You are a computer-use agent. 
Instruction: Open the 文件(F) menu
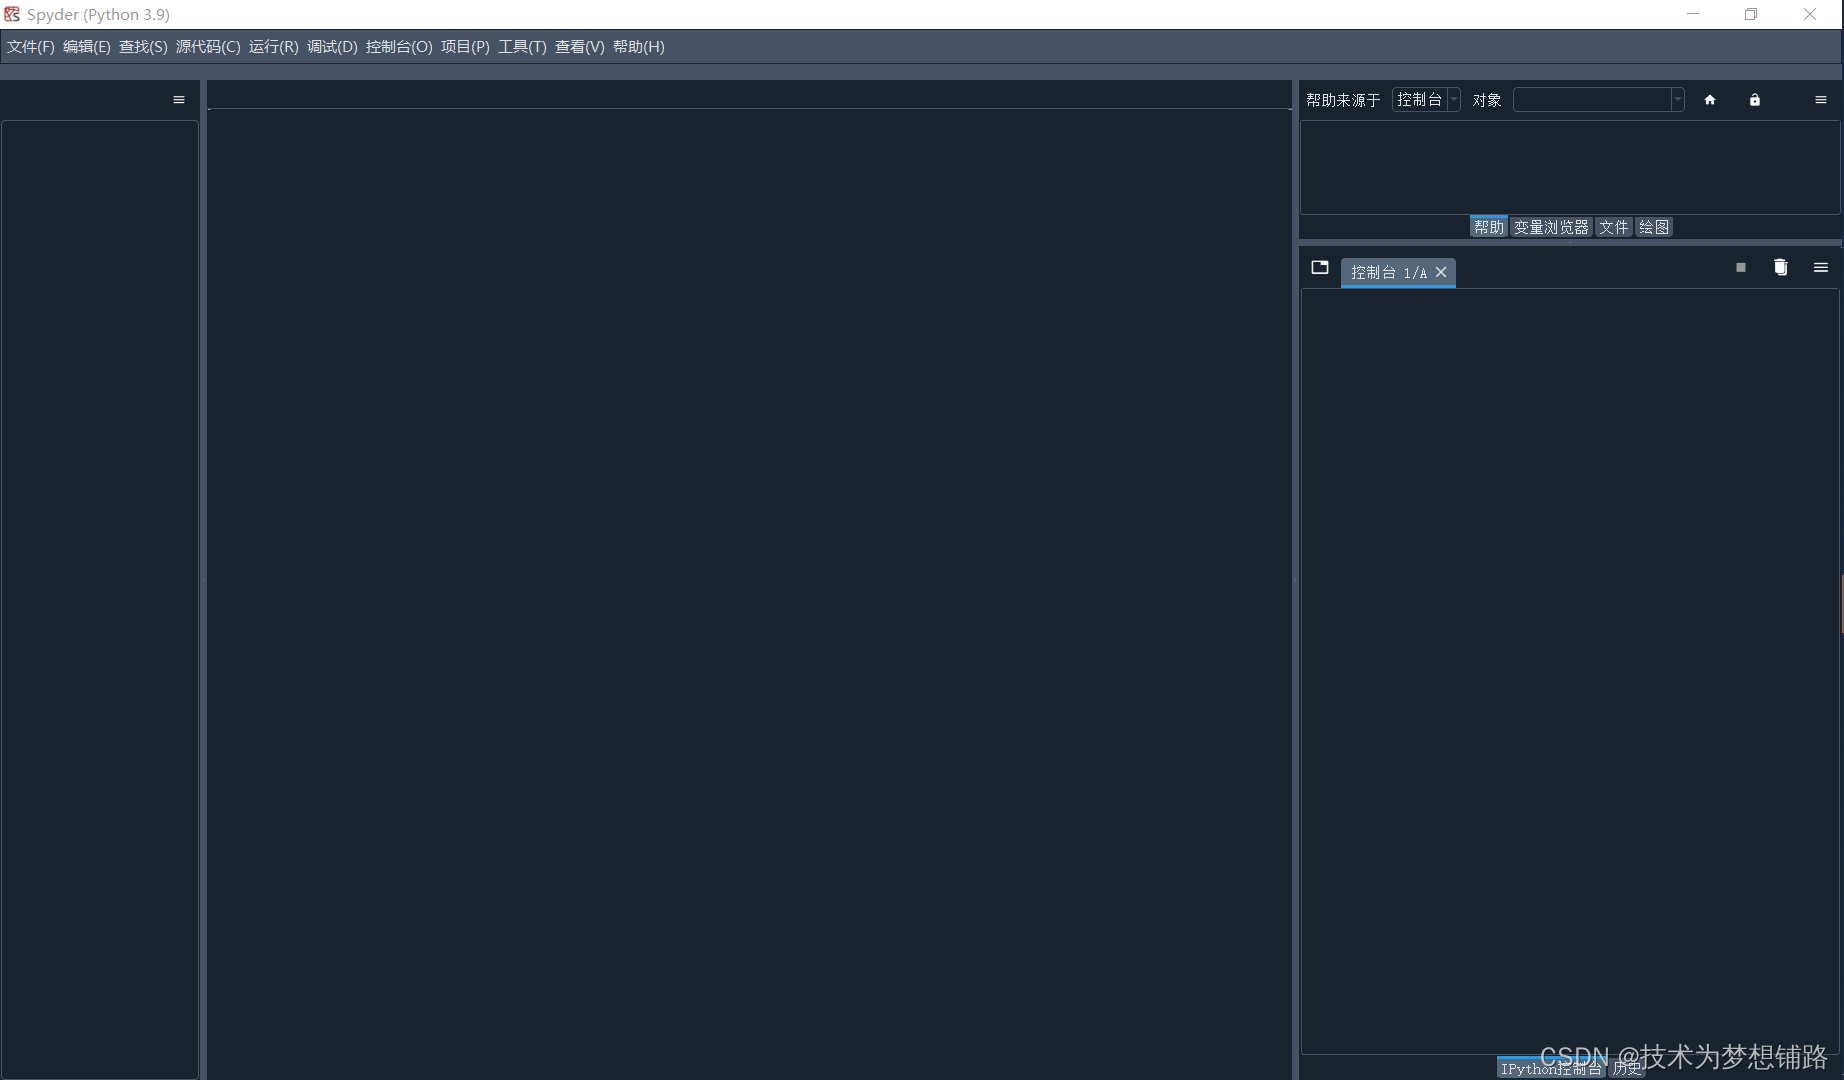[x=31, y=47]
